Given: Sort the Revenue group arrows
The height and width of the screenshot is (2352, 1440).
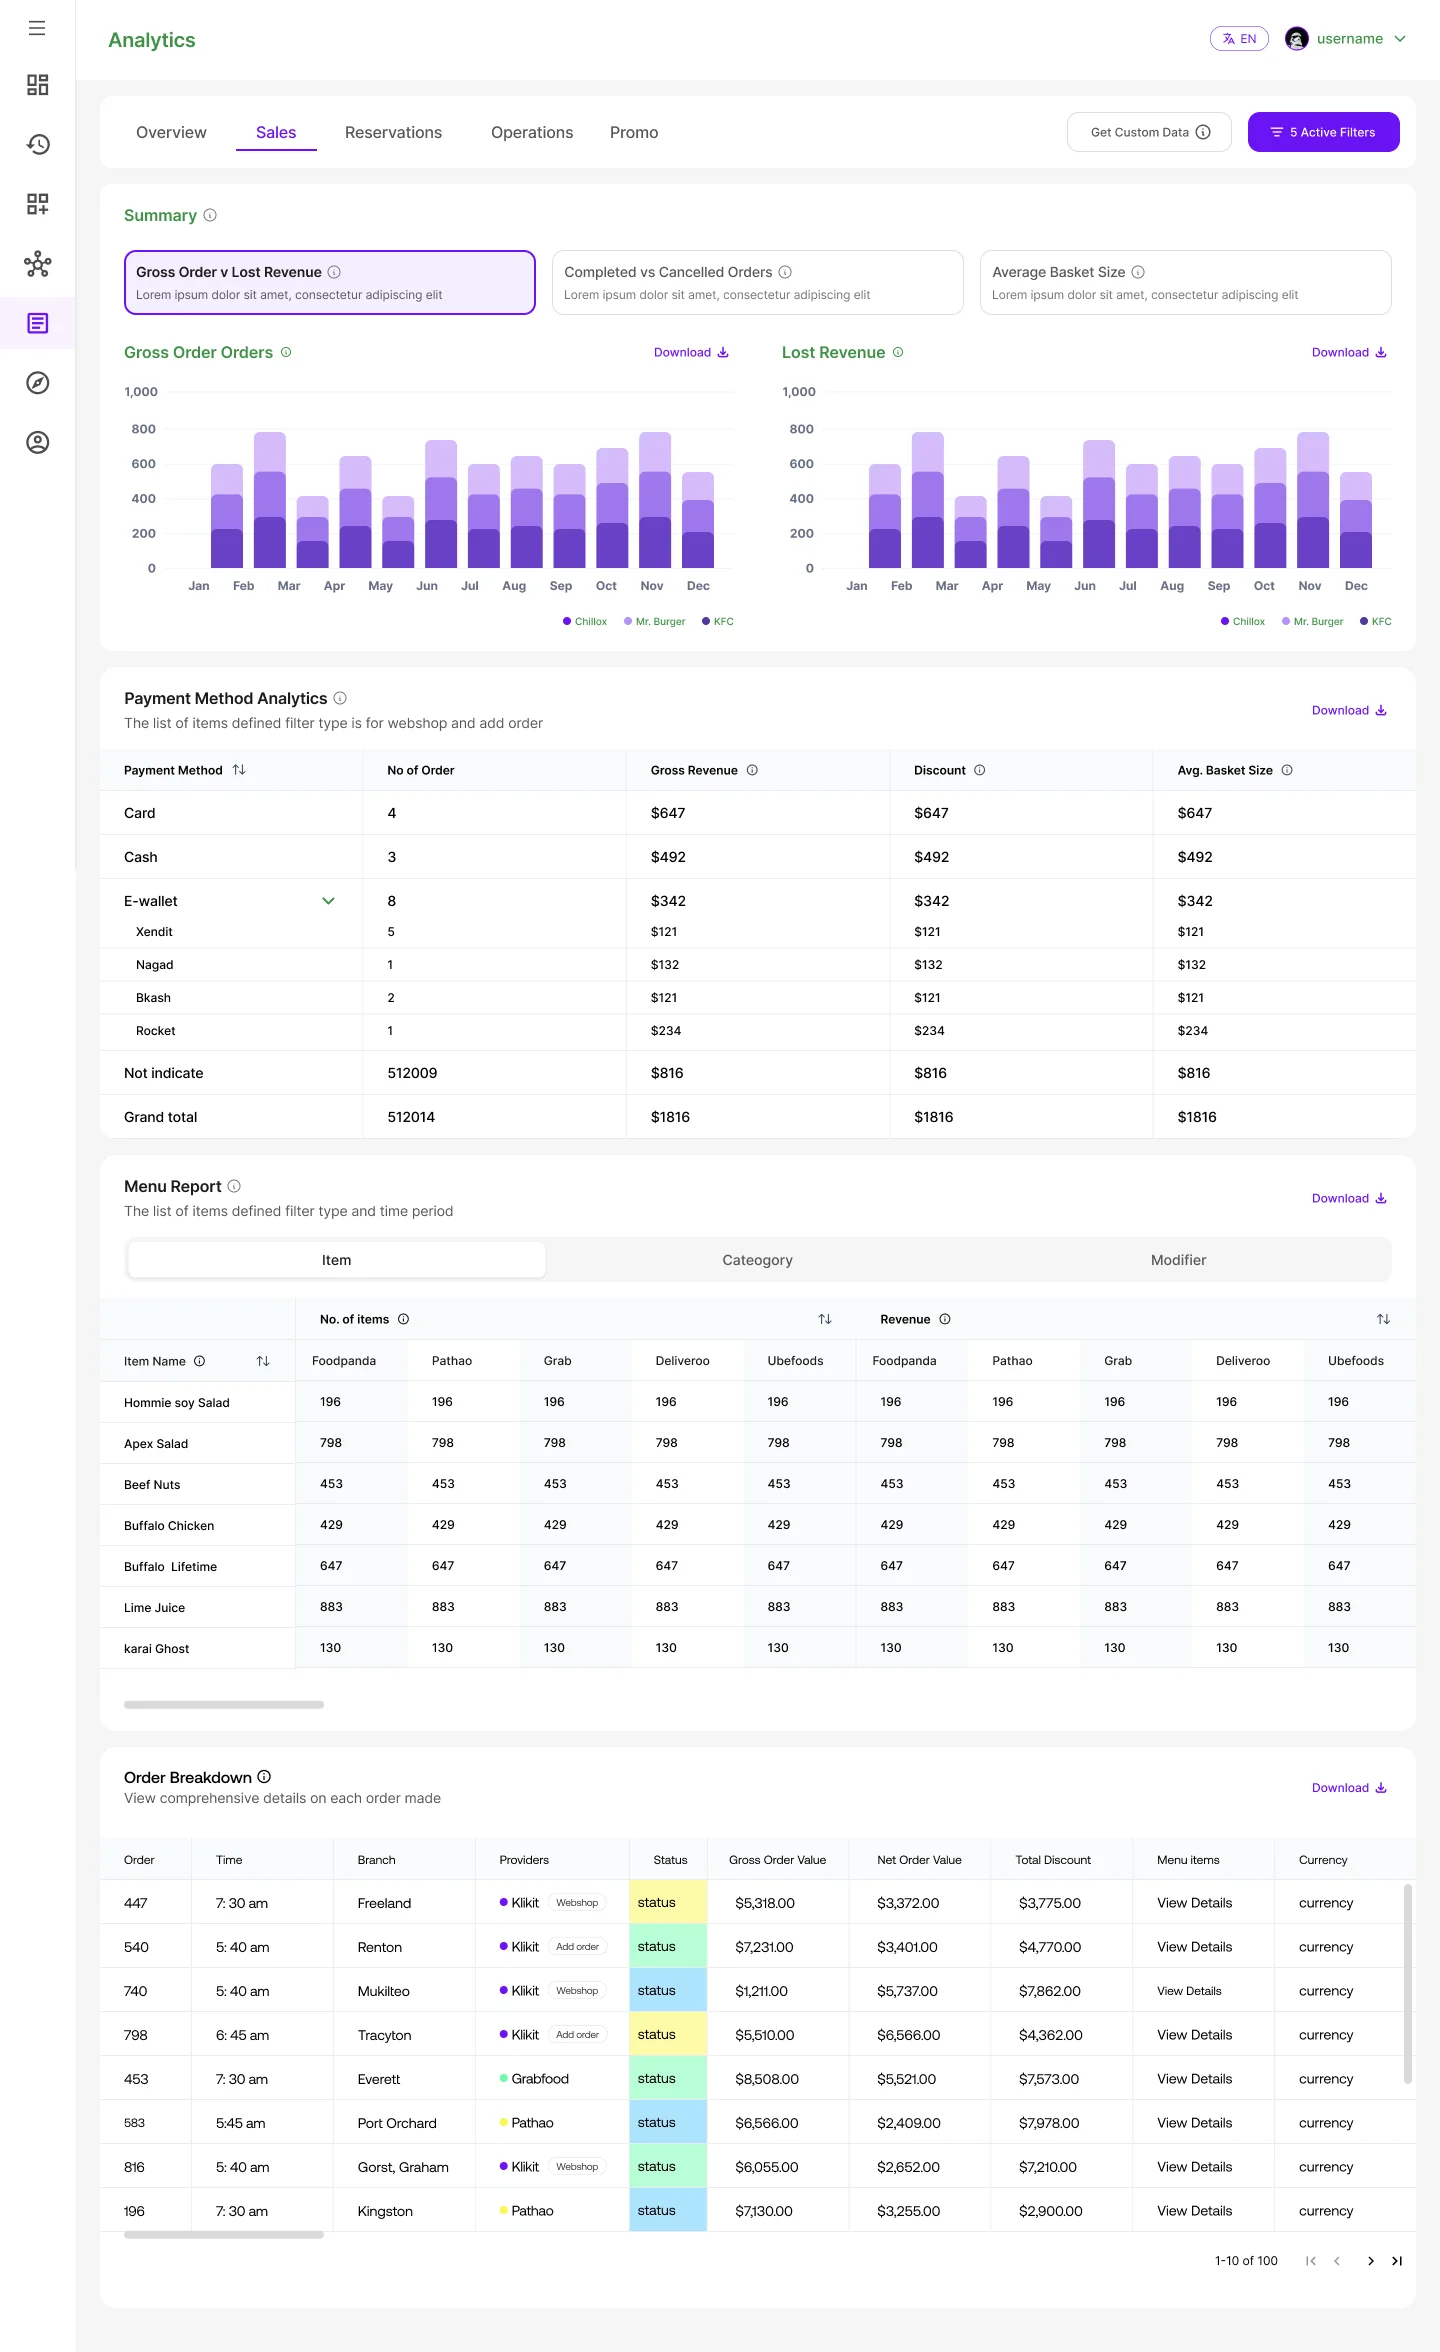Looking at the screenshot, I should (1383, 1319).
